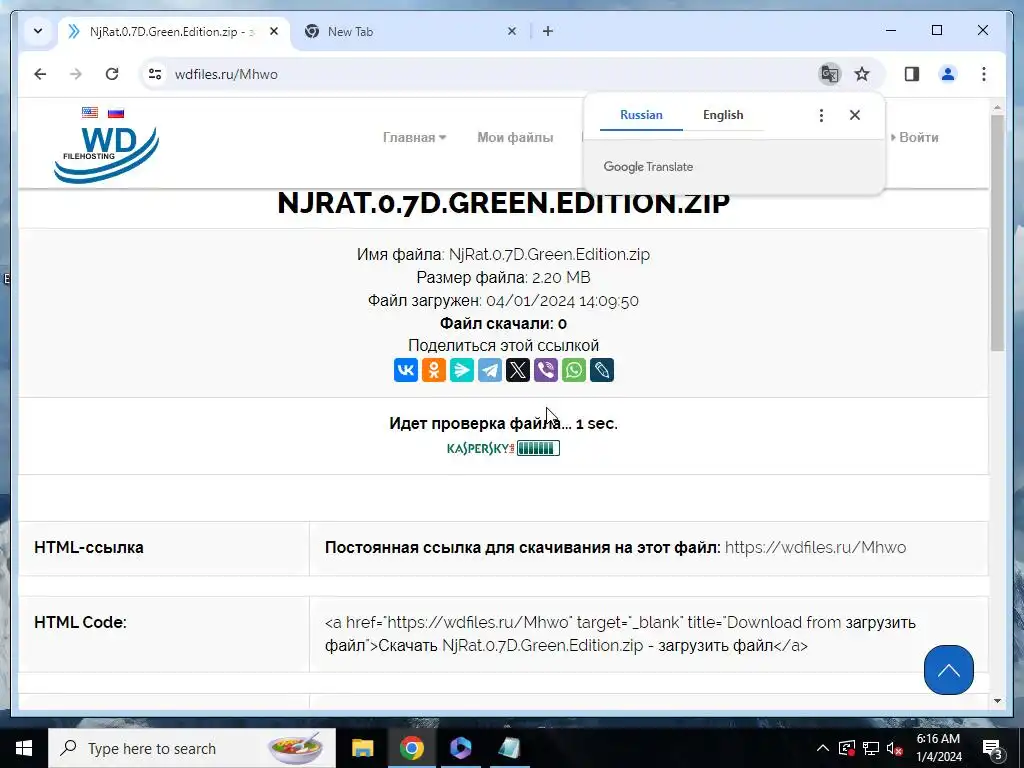Click the Google Translate icon in address bar
Viewport: 1024px width, 768px height.
pyautogui.click(x=829, y=74)
